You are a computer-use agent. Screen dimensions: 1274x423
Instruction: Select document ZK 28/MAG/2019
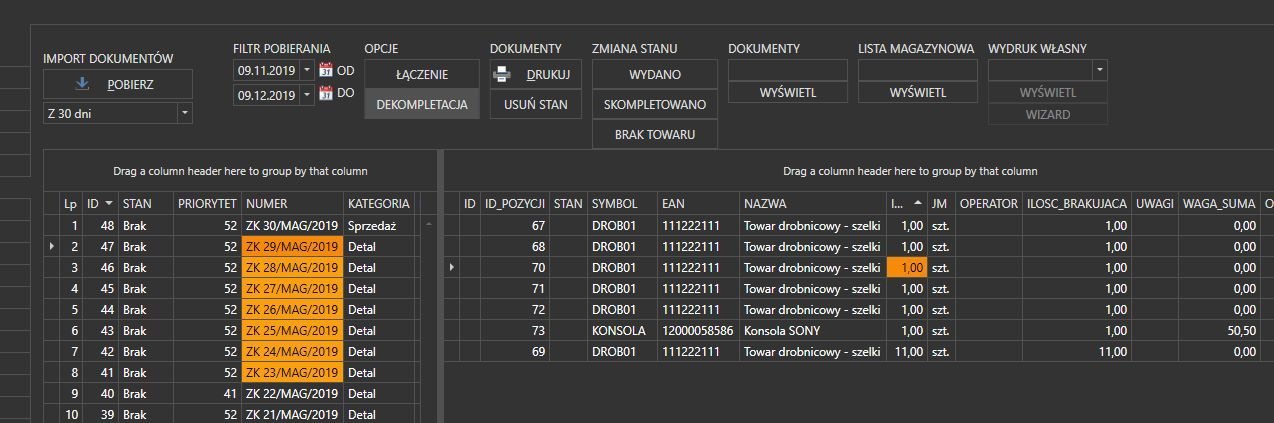[292, 267]
